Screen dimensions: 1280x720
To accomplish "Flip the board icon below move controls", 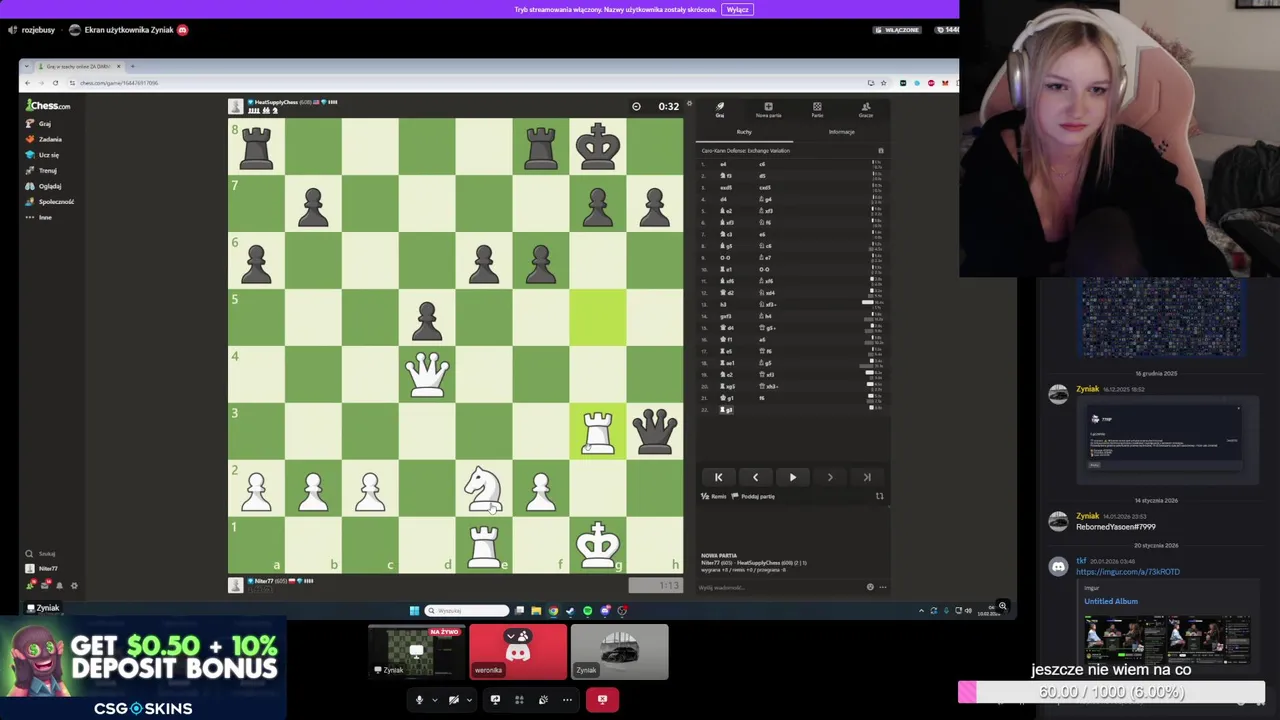I will coord(880,496).
